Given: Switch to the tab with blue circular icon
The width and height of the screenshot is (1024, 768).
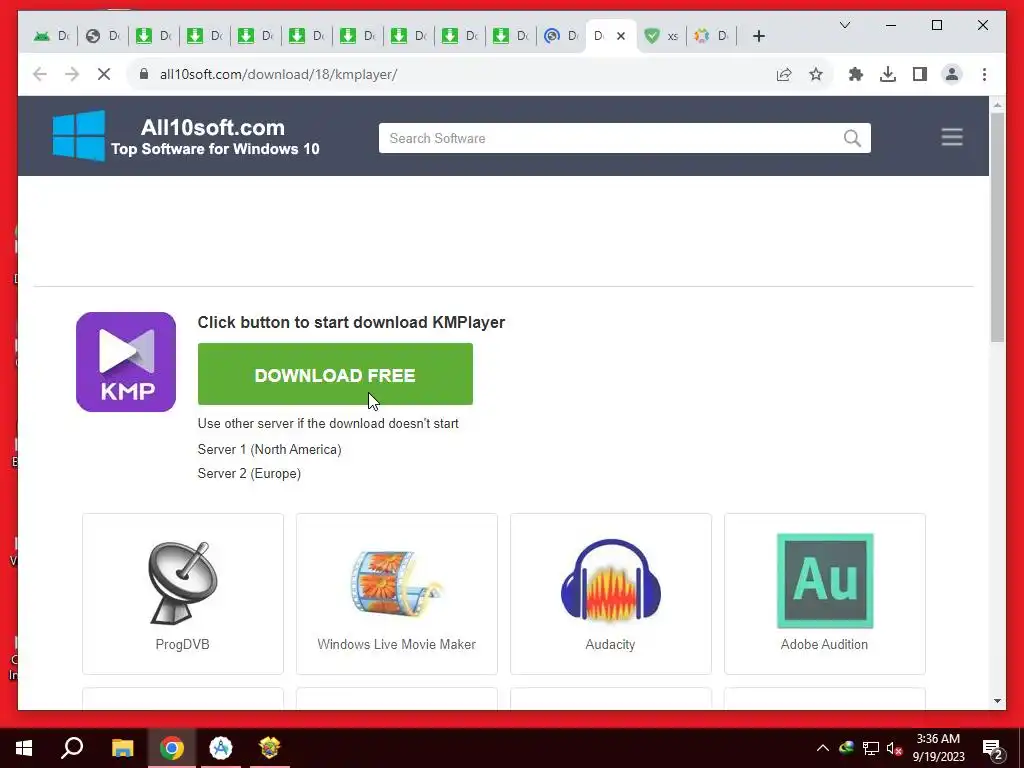Looking at the screenshot, I should (562, 36).
